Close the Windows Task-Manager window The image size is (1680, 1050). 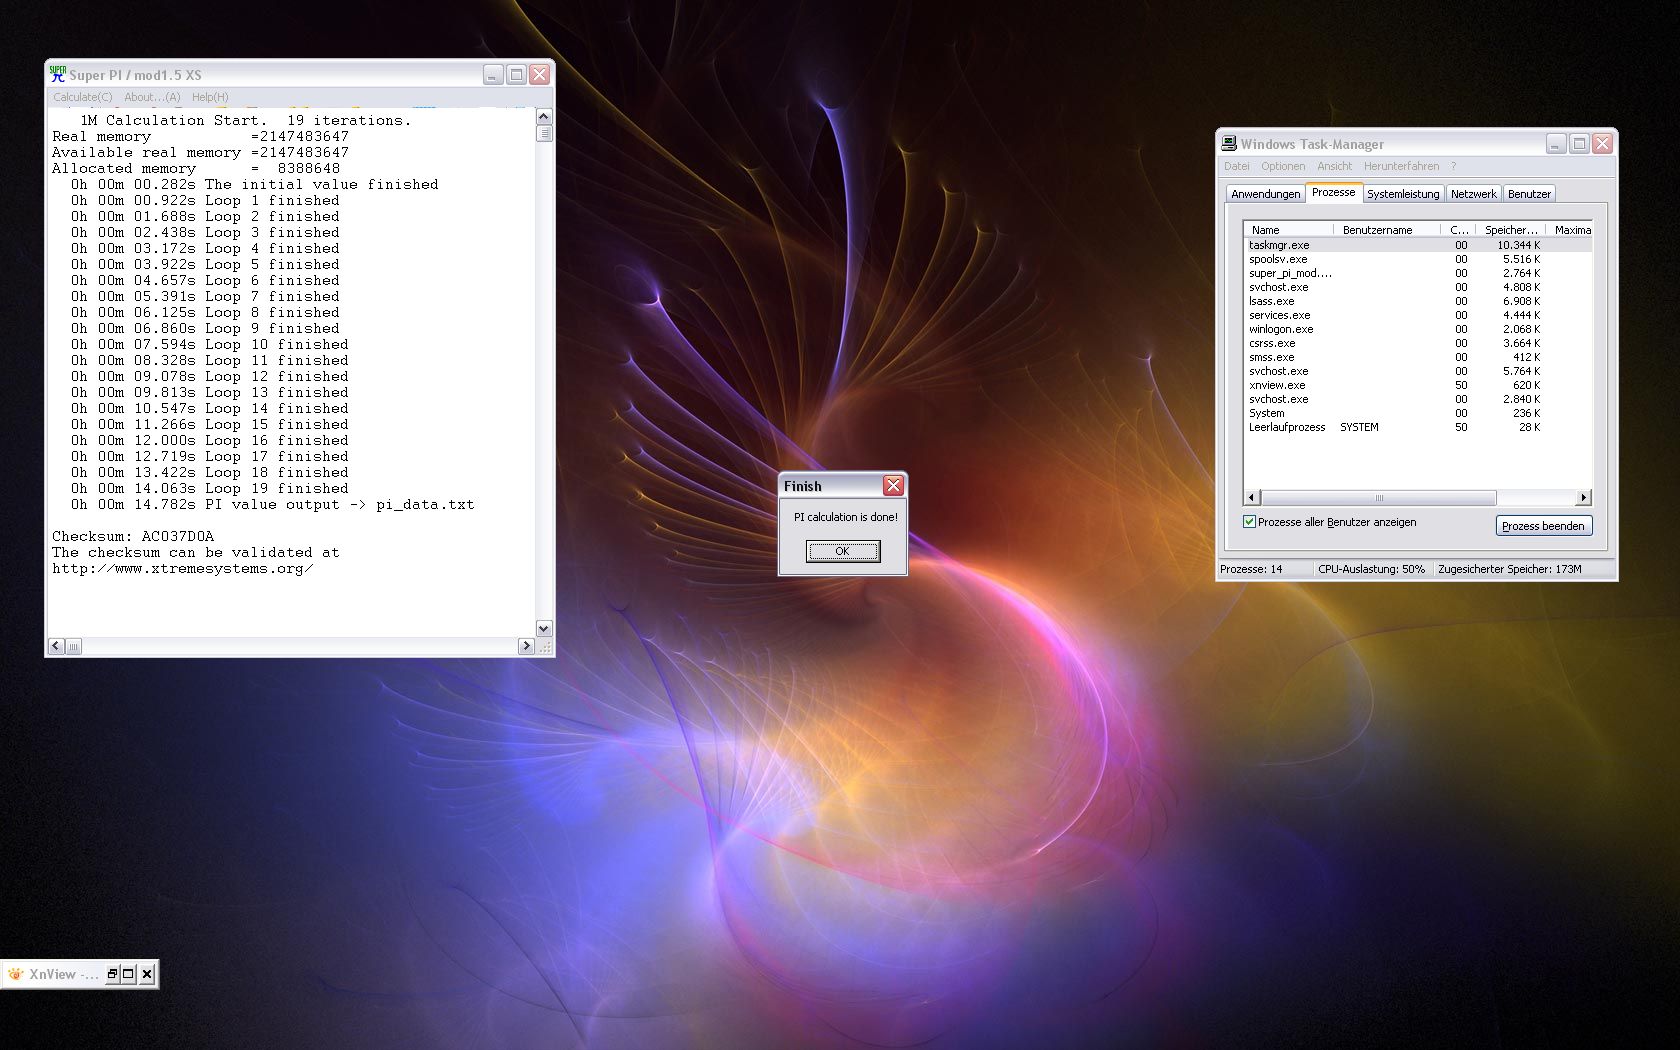pyautogui.click(x=1602, y=144)
